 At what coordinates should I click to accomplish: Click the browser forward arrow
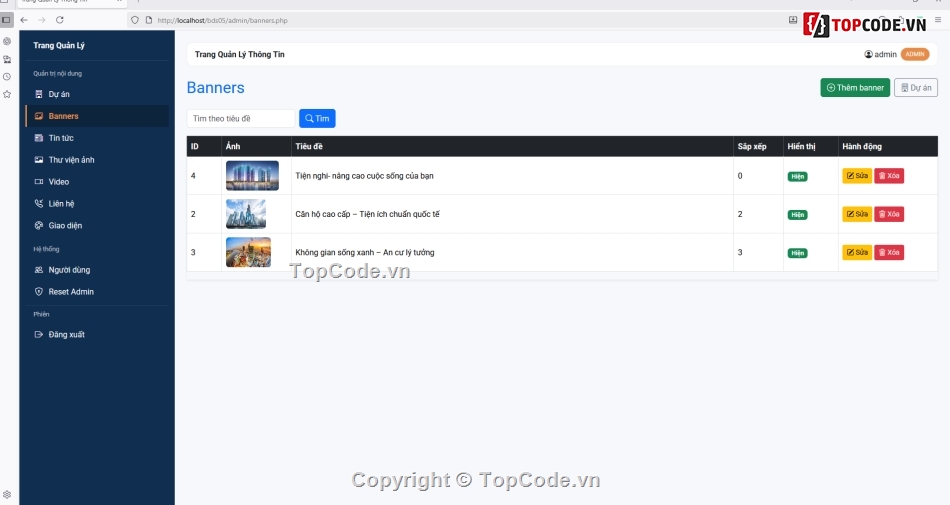(x=42, y=20)
